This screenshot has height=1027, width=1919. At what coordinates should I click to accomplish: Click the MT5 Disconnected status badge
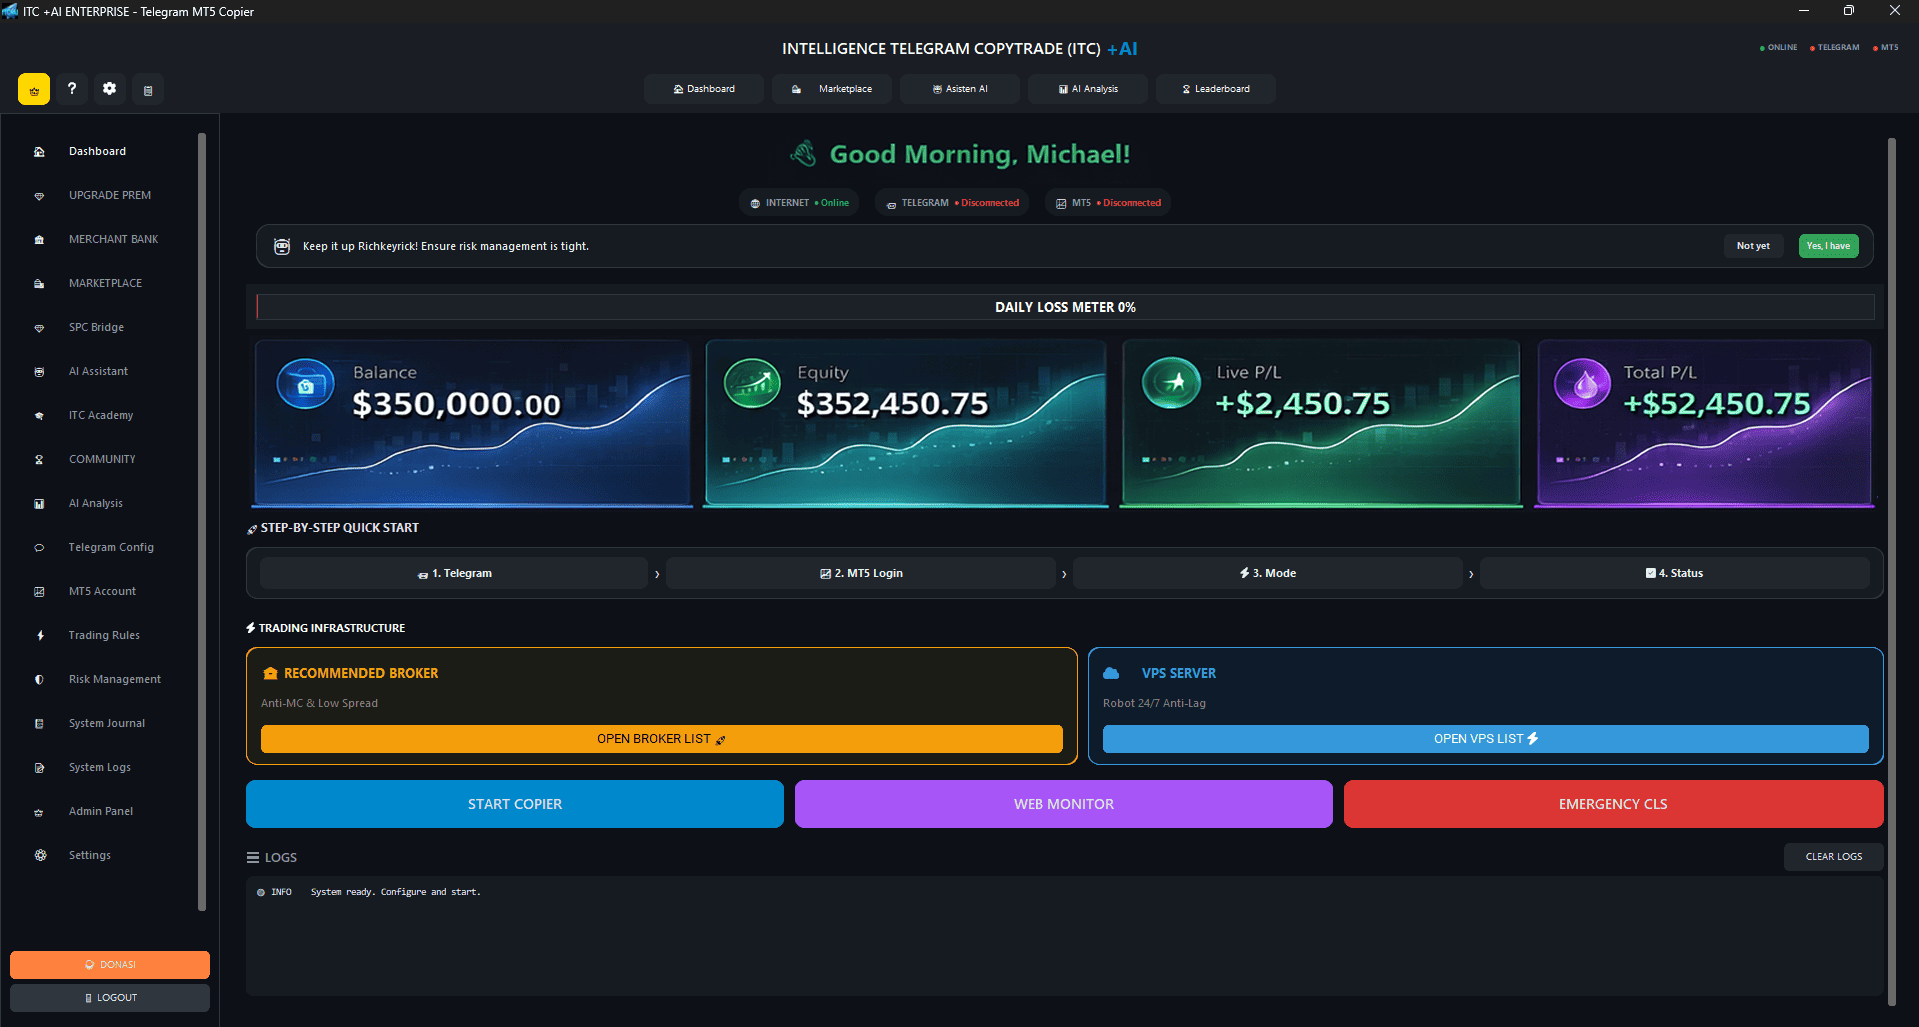coord(1107,202)
